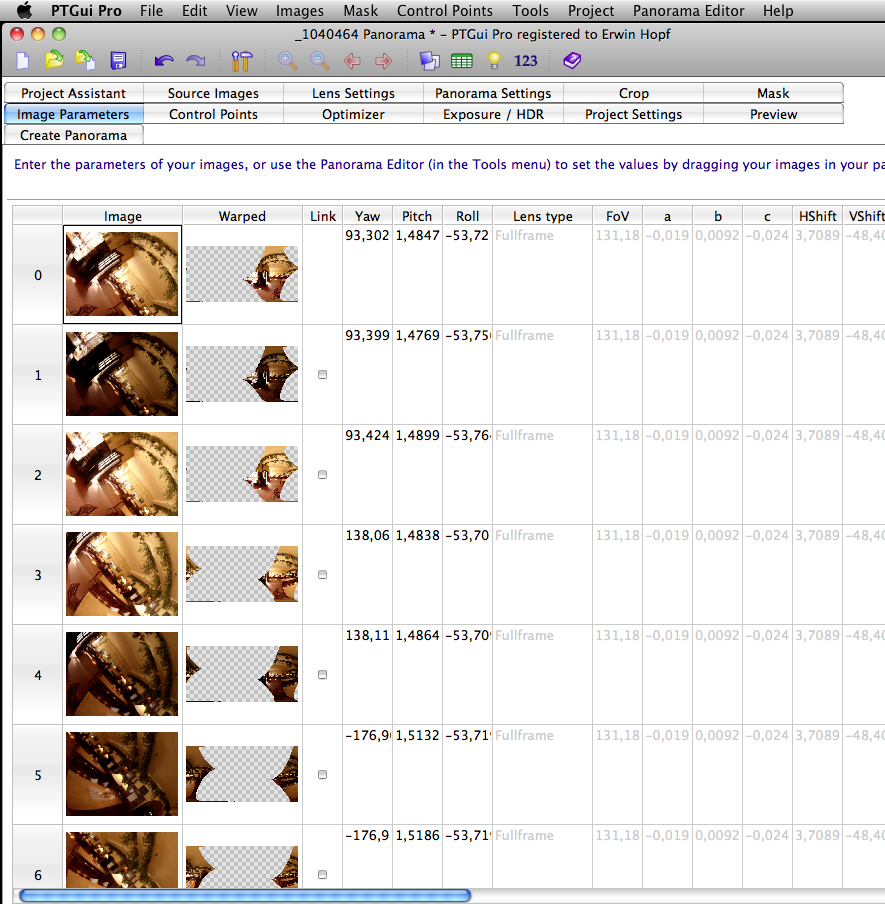Toggle the Link checkbox for image 6
The width and height of the screenshot is (885, 904).
tap(322, 875)
